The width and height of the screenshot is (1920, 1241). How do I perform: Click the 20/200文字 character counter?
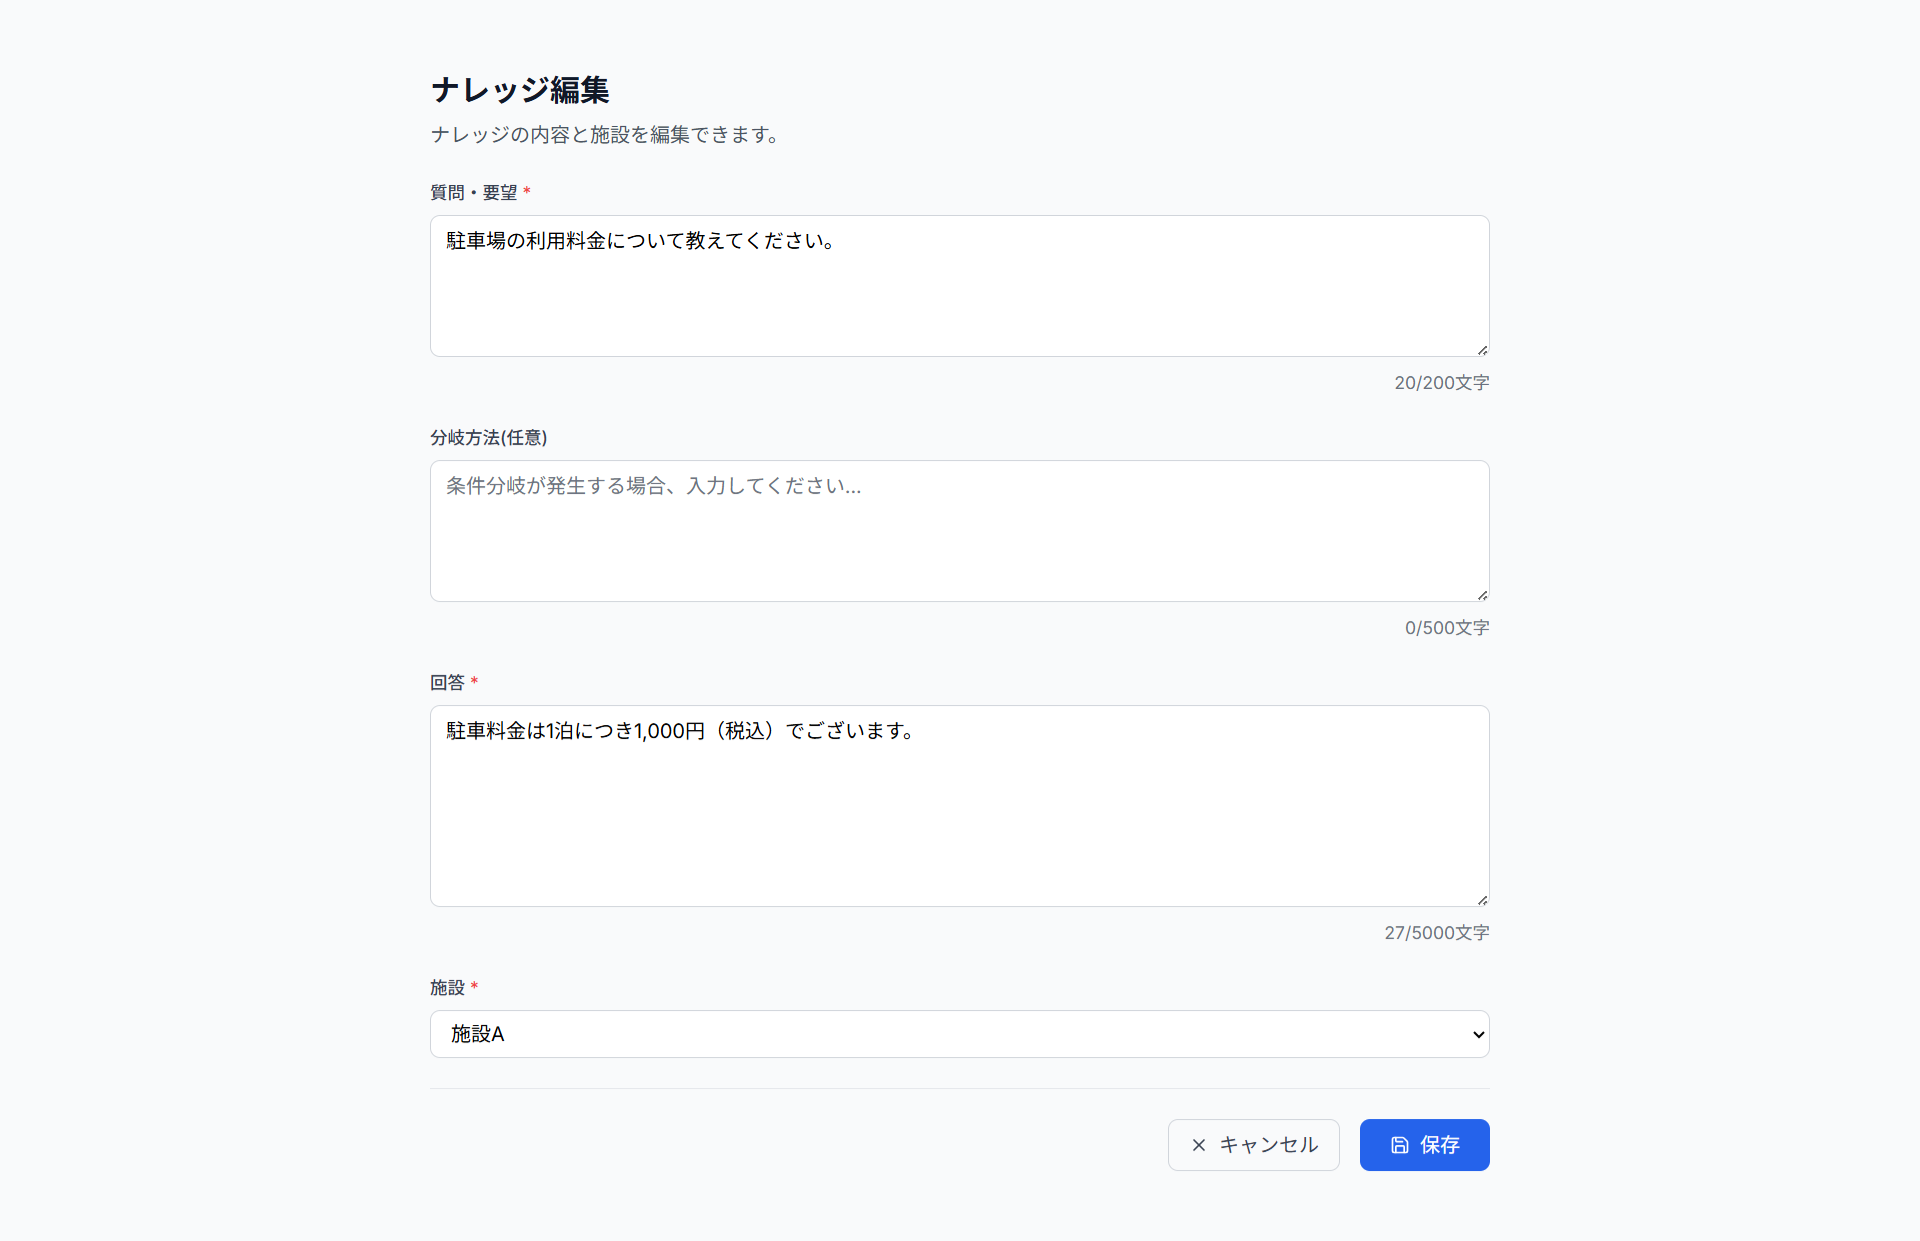click(1442, 382)
